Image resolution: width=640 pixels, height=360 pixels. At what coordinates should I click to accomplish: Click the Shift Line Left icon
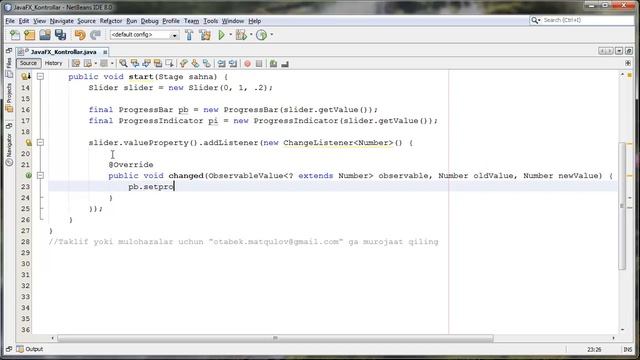coord(221,64)
